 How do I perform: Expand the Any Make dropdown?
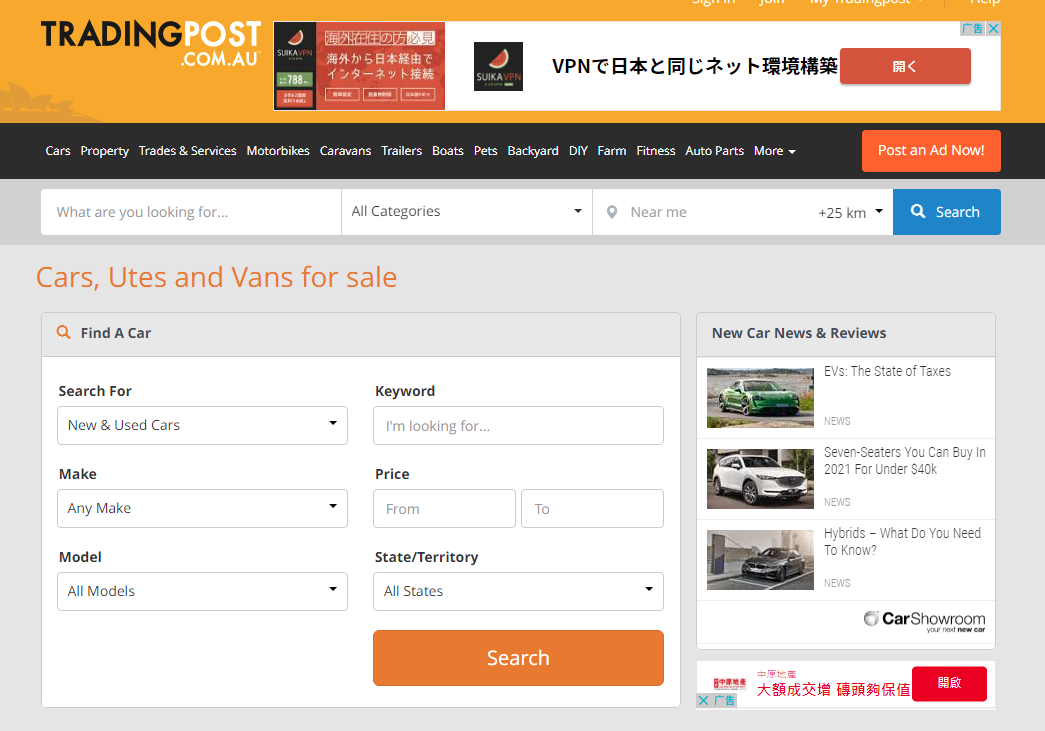(202, 508)
